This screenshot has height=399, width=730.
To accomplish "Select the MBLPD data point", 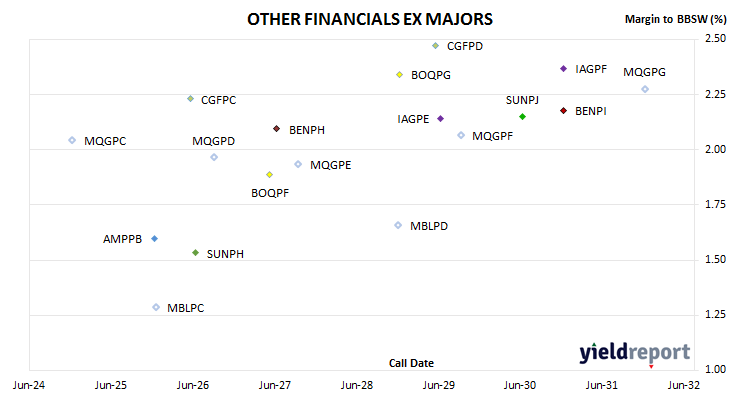I will [x=398, y=225].
